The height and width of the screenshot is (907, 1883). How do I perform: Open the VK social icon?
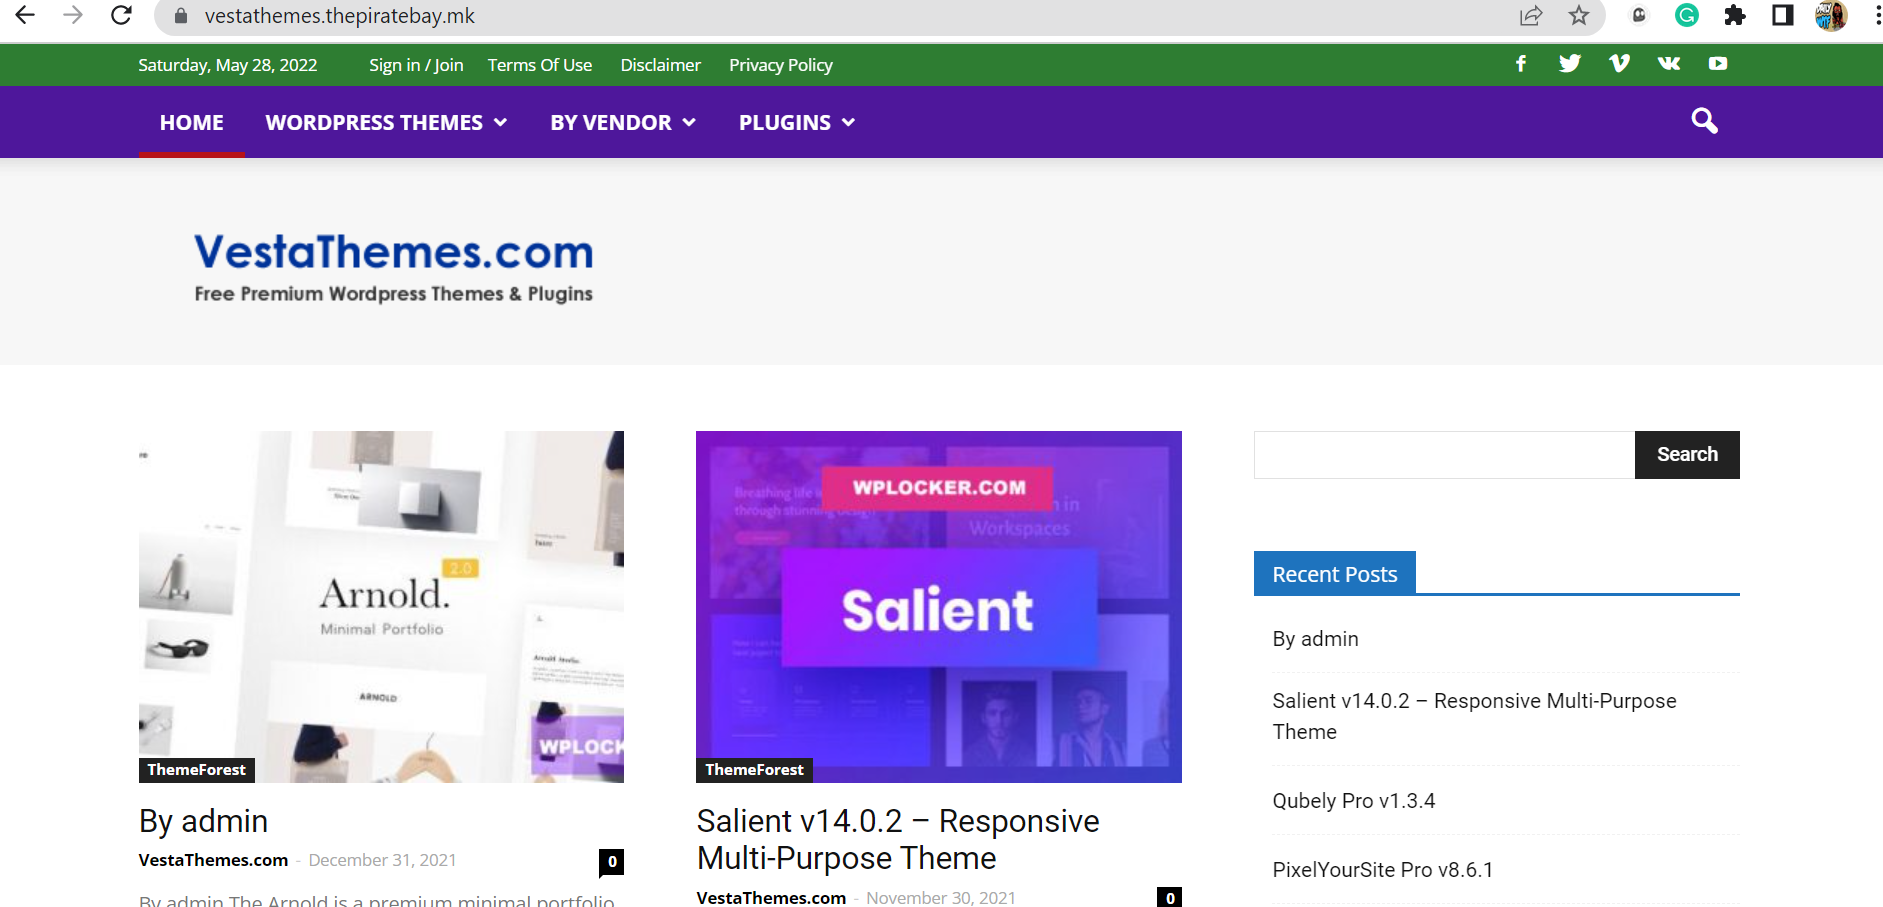click(1668, 64)
